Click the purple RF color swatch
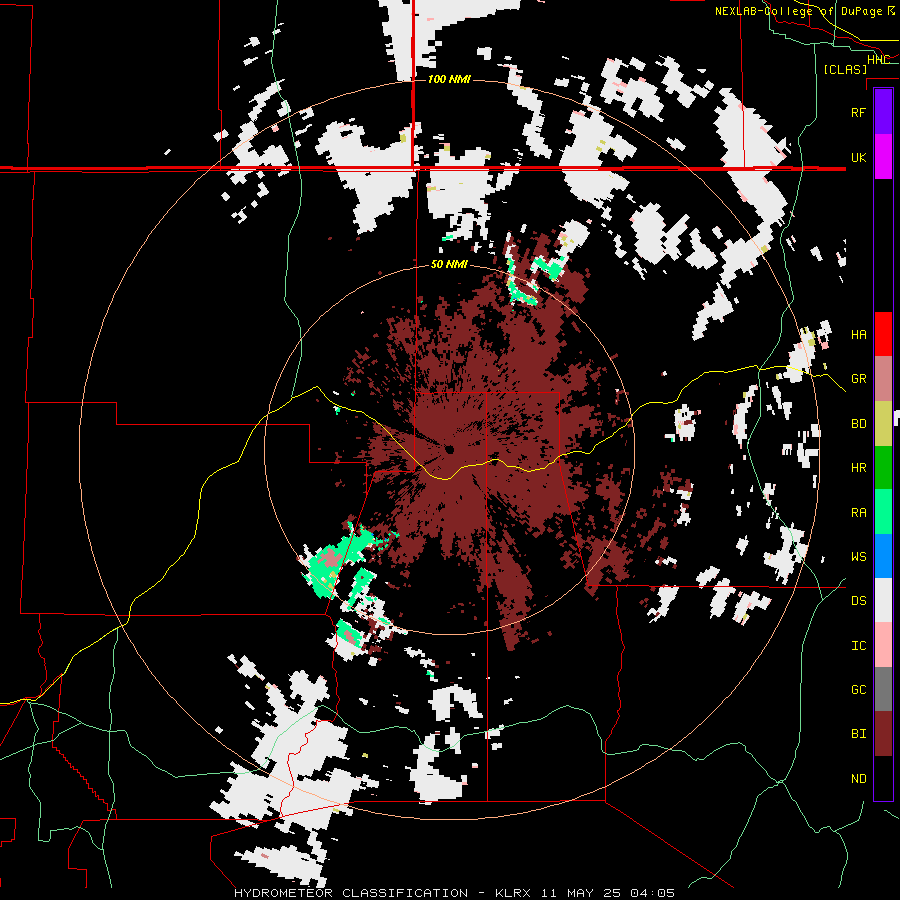The width and height of the screenshot is (900, 900). pos(883,112)
